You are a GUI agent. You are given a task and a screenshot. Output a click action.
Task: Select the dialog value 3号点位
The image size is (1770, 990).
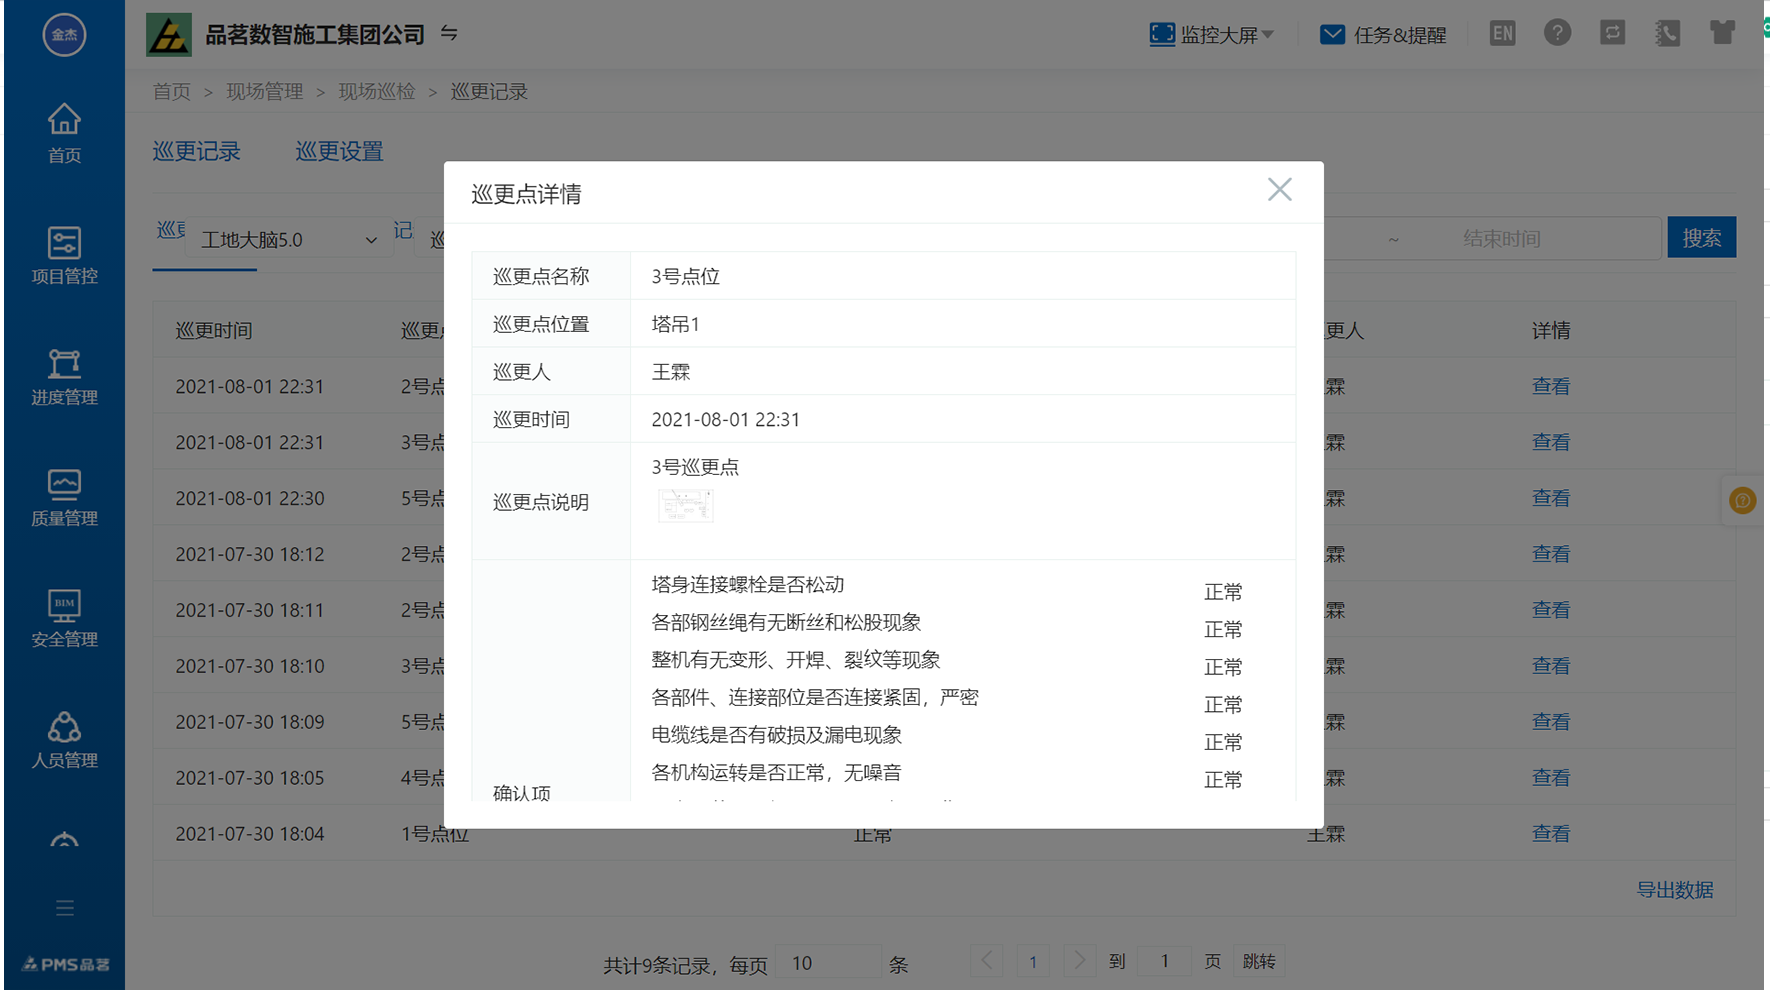click(686, 277)
